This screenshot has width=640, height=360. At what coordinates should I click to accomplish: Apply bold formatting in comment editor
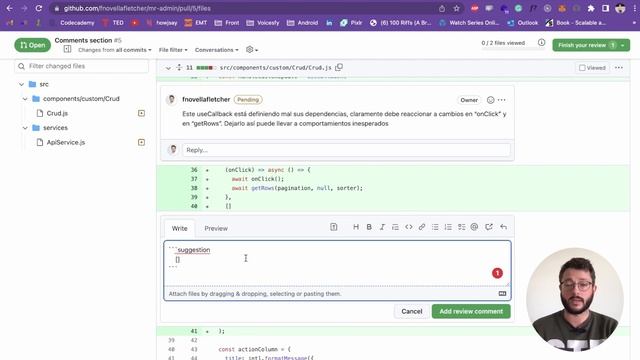(369, 227)
